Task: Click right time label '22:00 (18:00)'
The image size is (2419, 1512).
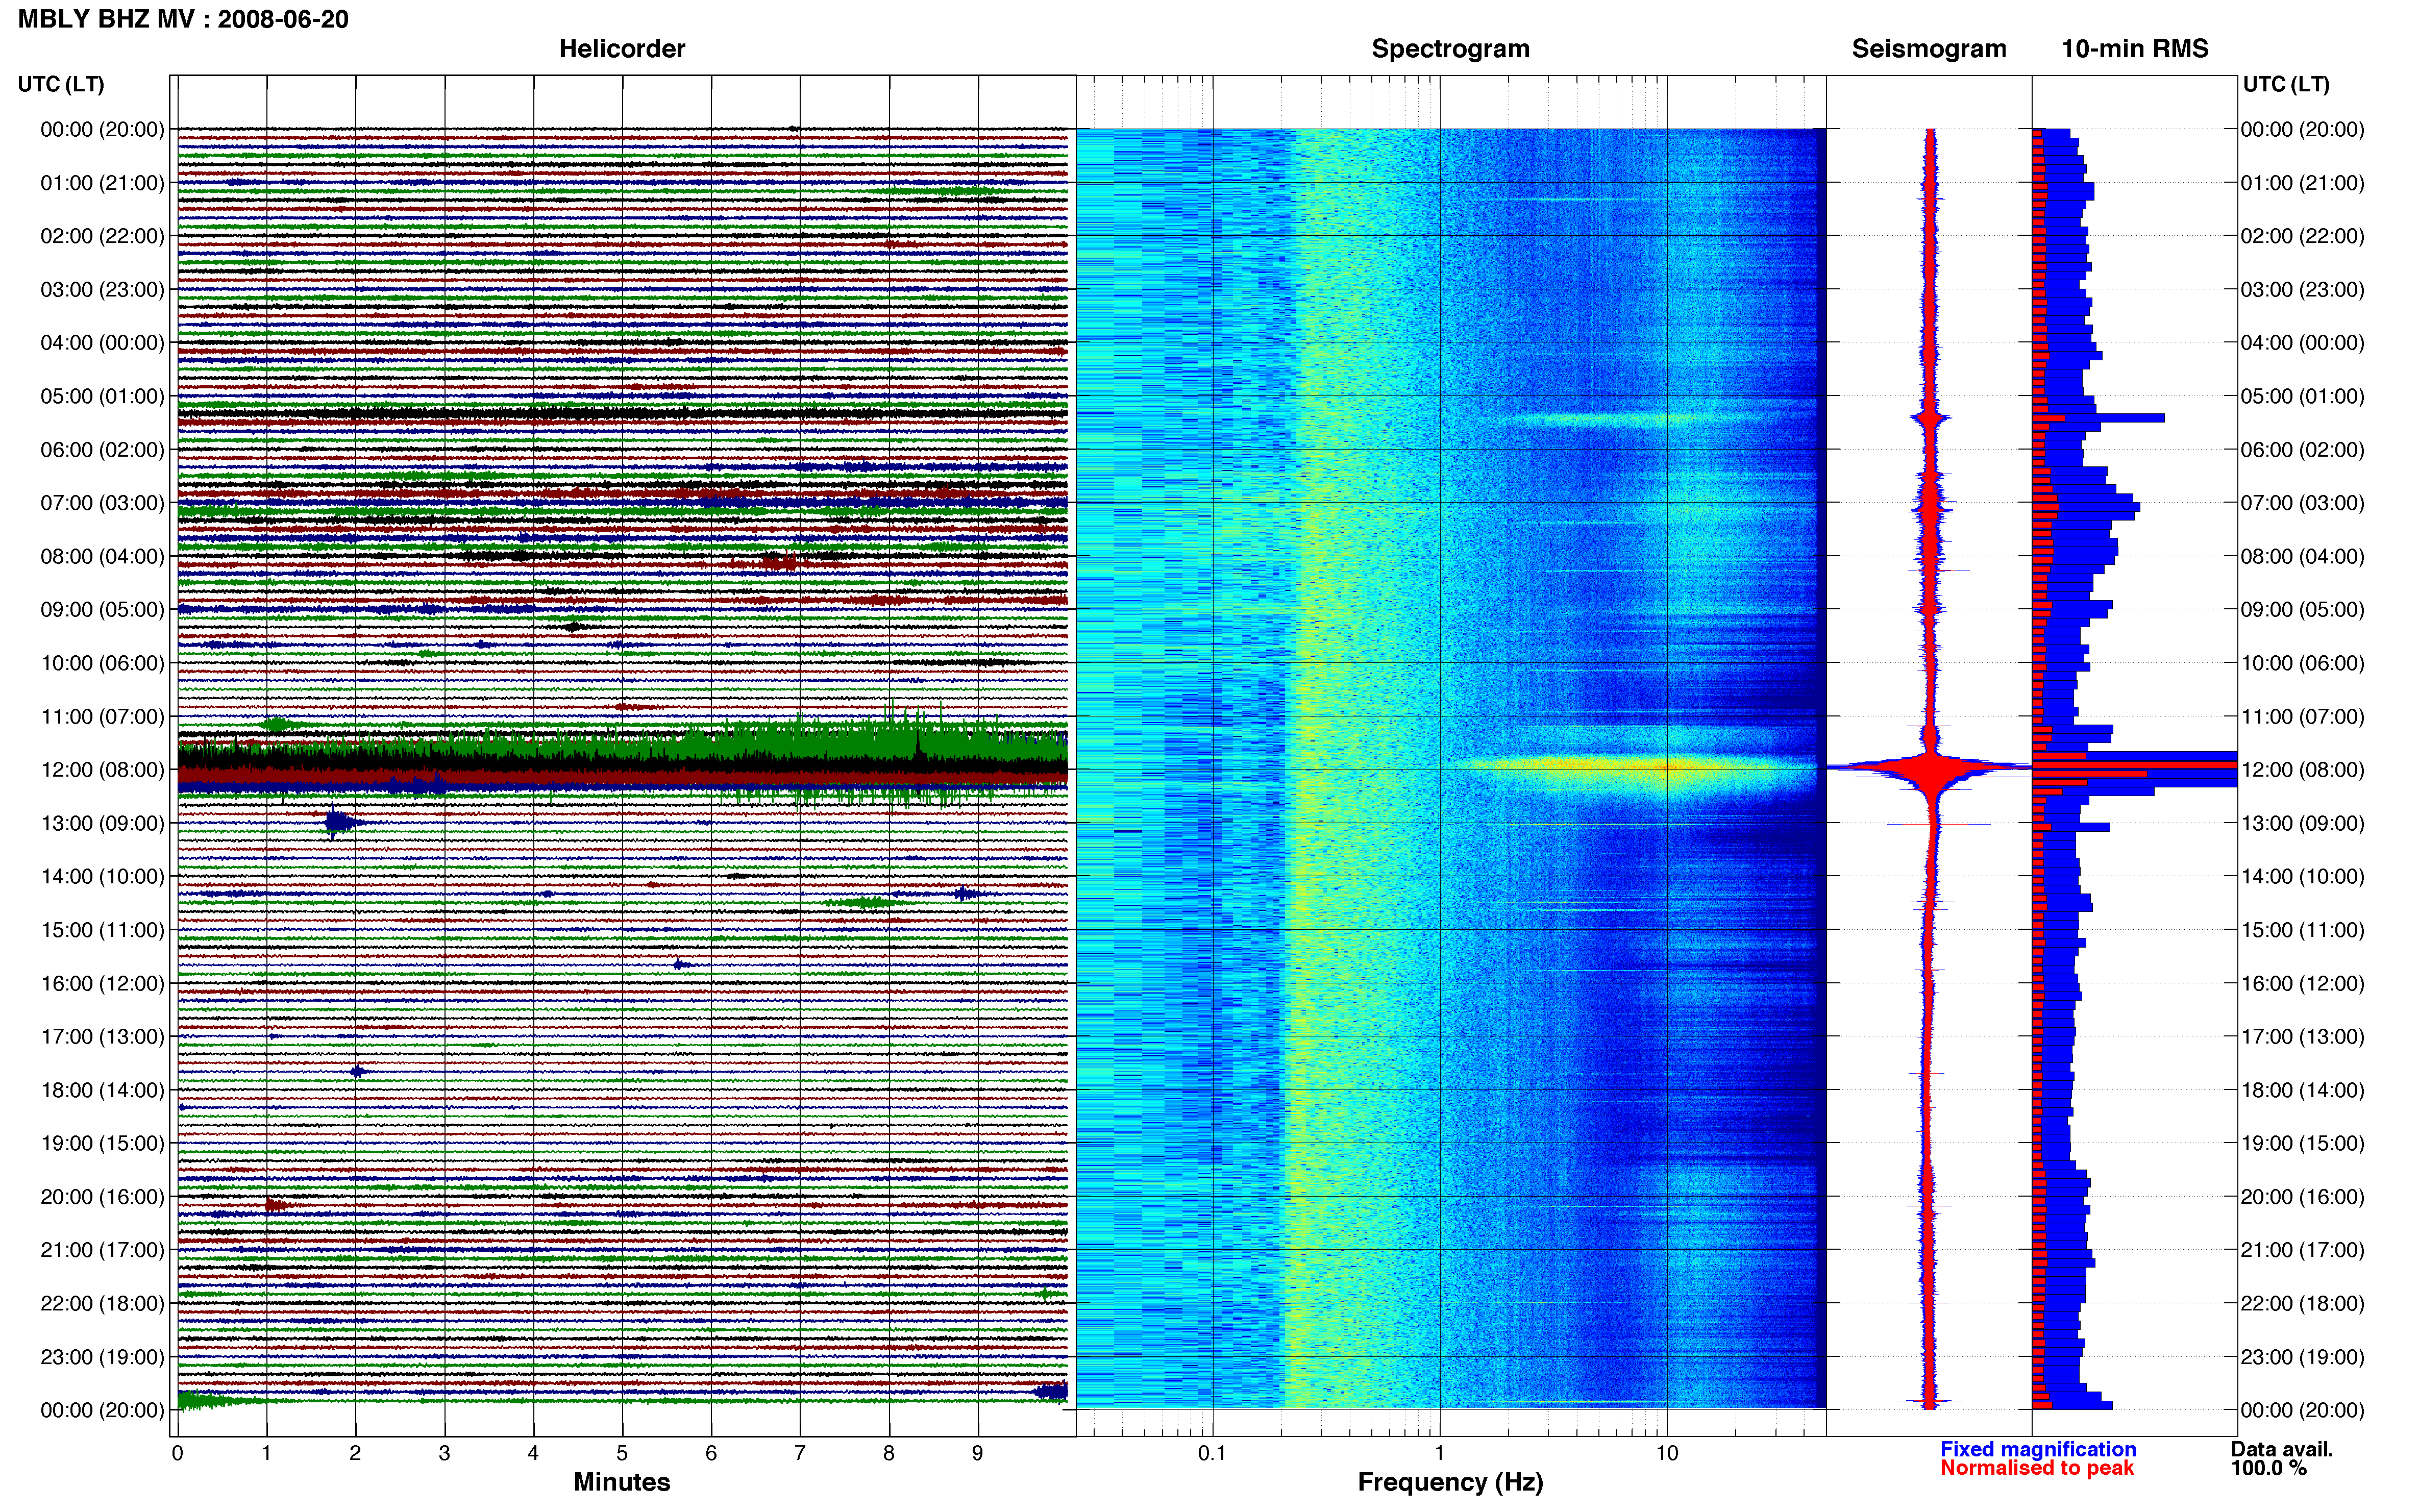Action: coord(2302,1303)
